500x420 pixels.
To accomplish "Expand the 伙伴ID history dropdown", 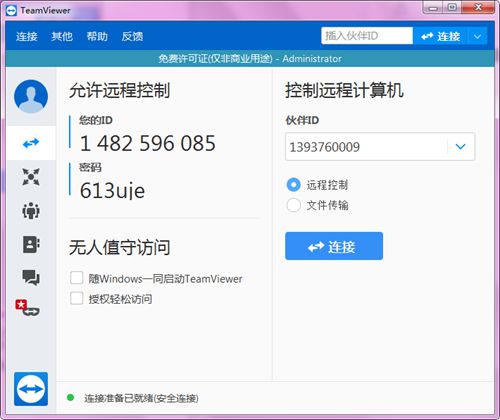I will pos(461,147).
